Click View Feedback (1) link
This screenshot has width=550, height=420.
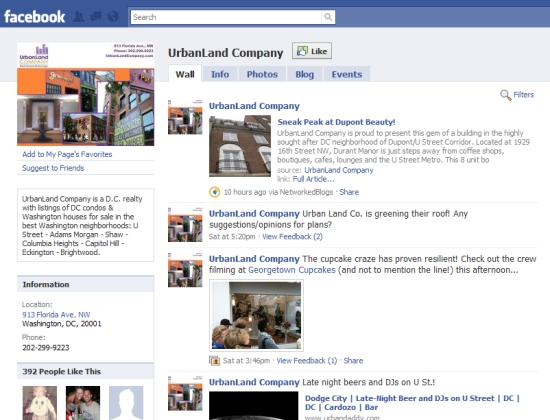[307, 360]
